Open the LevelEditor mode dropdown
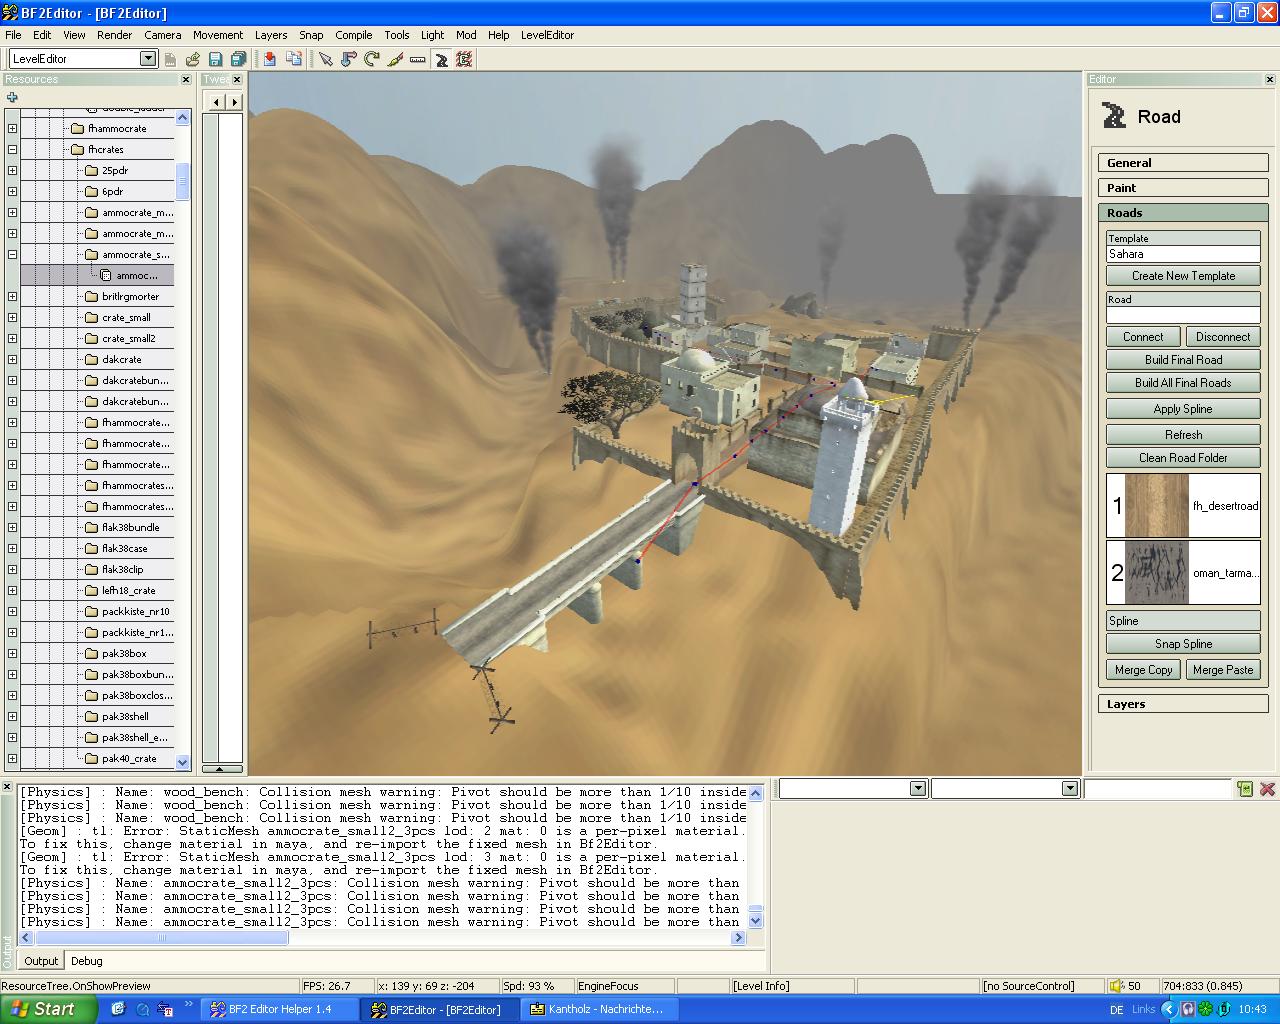 (x=148, y=59)
